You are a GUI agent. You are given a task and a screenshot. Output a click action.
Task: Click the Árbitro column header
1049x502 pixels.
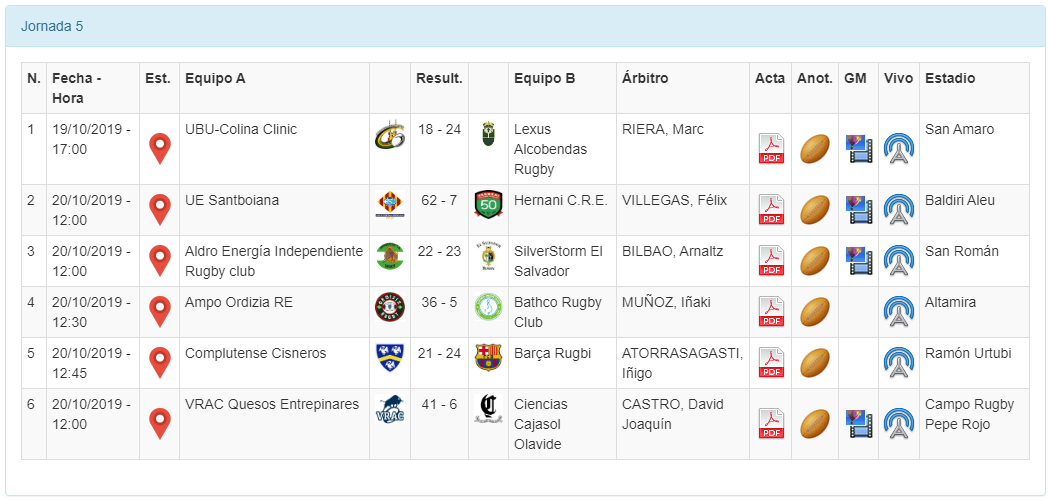[645, 78]
